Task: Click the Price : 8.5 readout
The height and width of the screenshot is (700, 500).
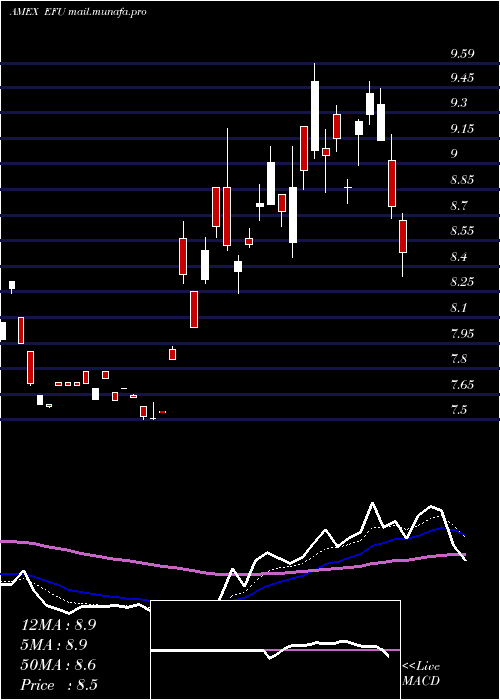Action: pyautogui.click(x=59, y=685)
